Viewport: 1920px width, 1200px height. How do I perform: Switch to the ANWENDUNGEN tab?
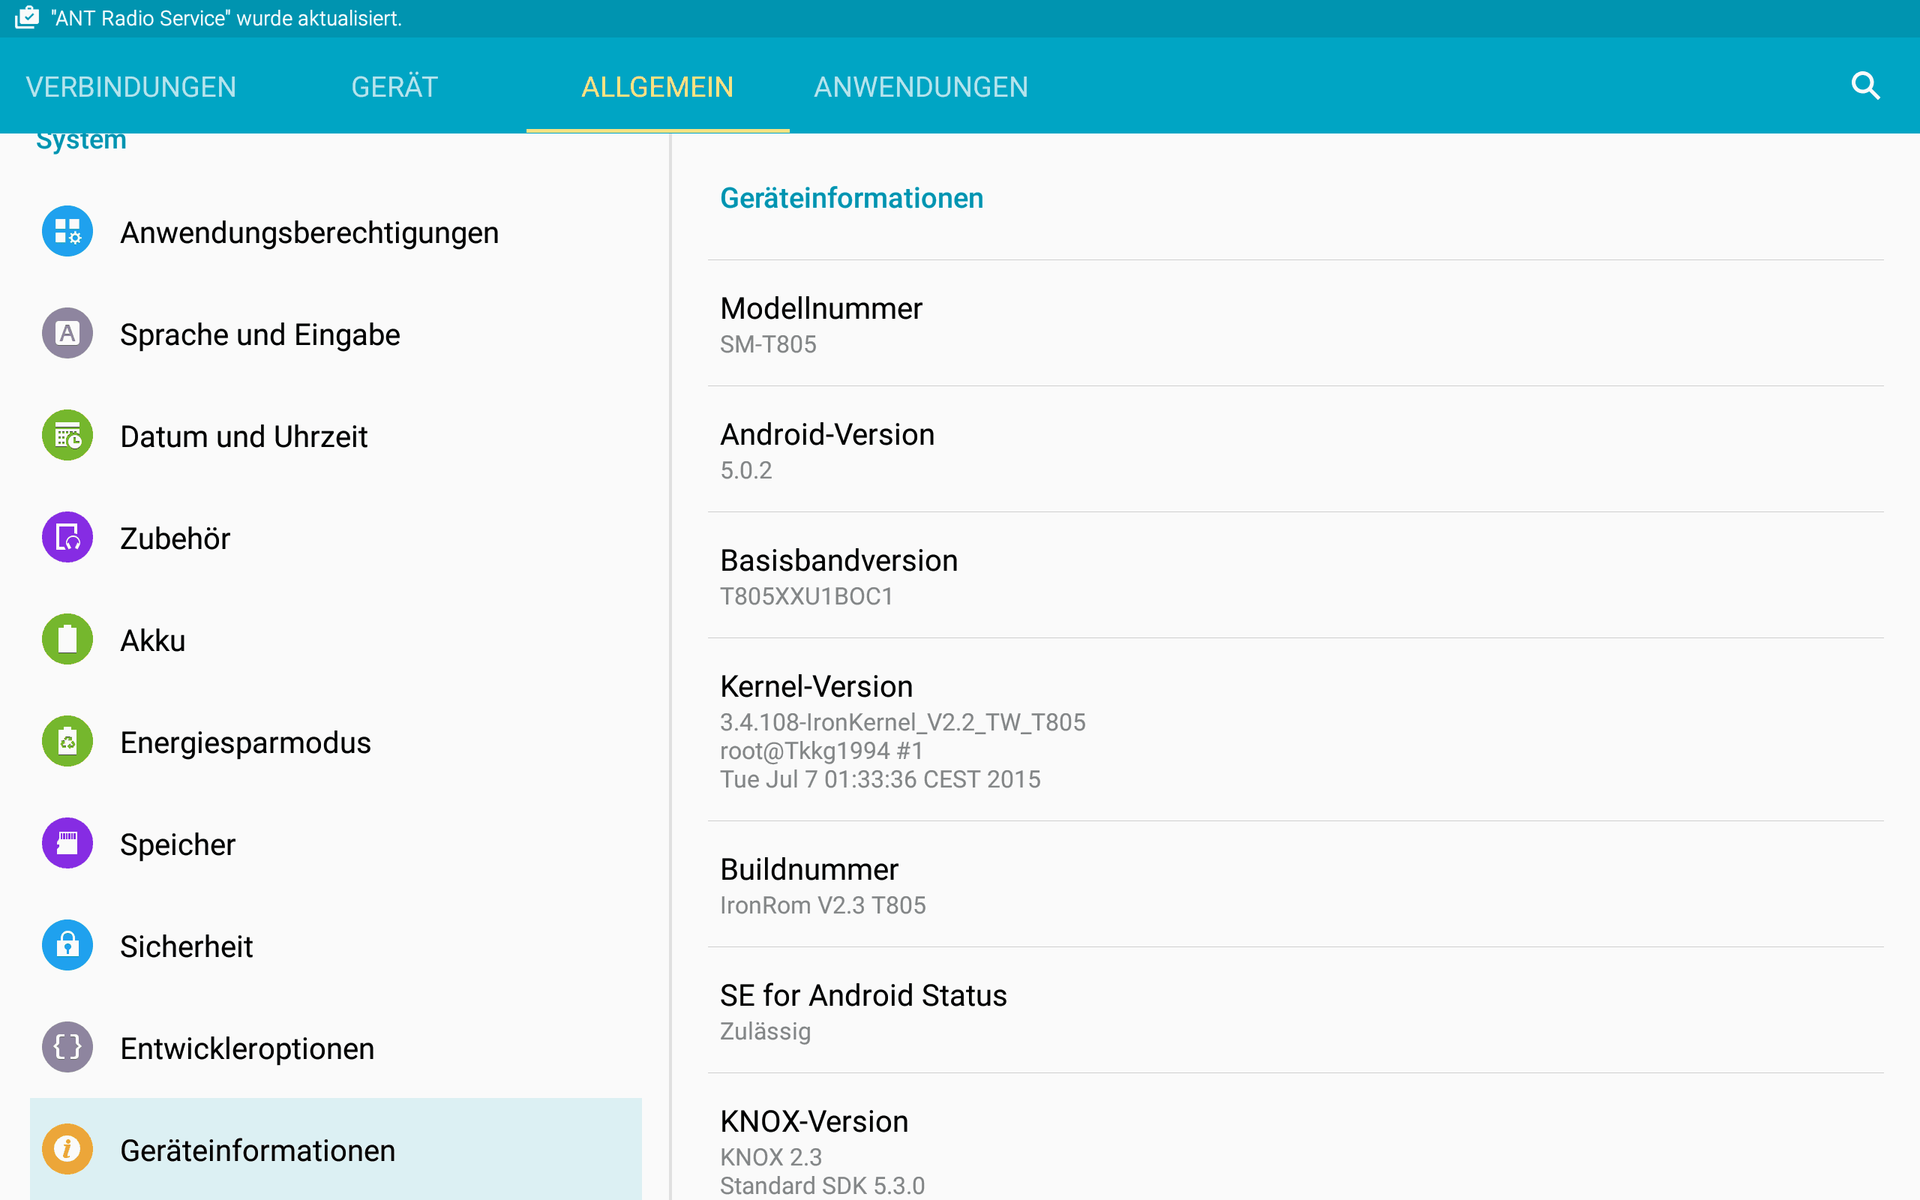921,87
